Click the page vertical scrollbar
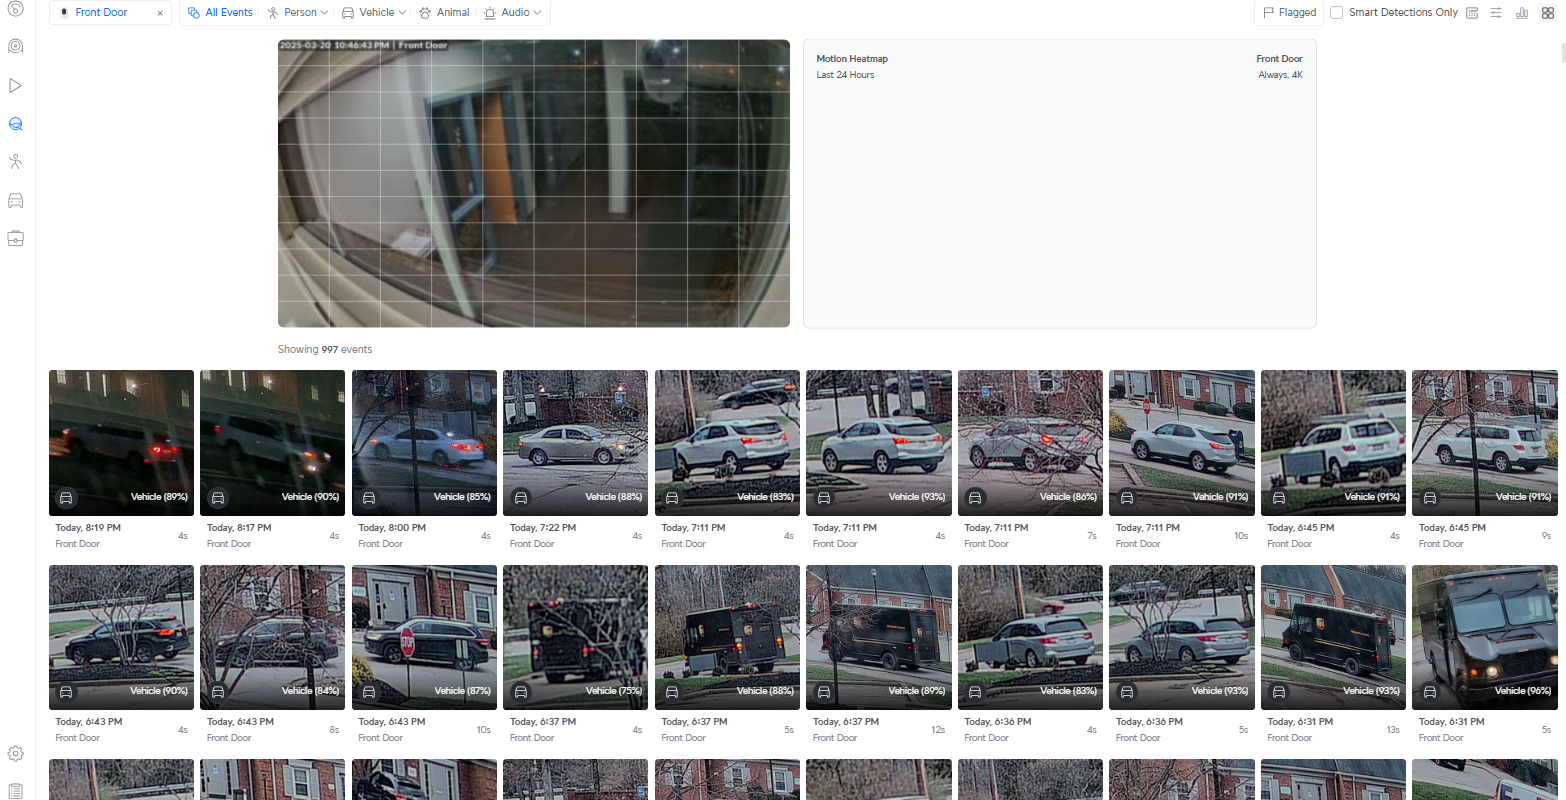Screen dimensions: 1566x800 point(1563,53)
